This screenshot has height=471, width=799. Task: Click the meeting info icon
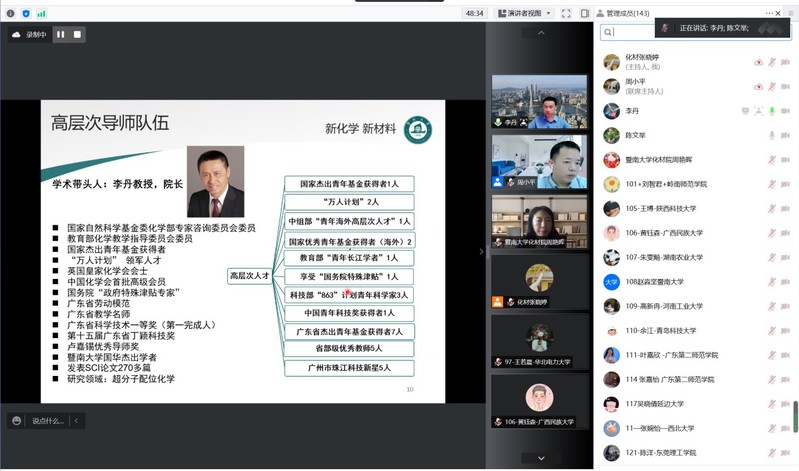10,13
